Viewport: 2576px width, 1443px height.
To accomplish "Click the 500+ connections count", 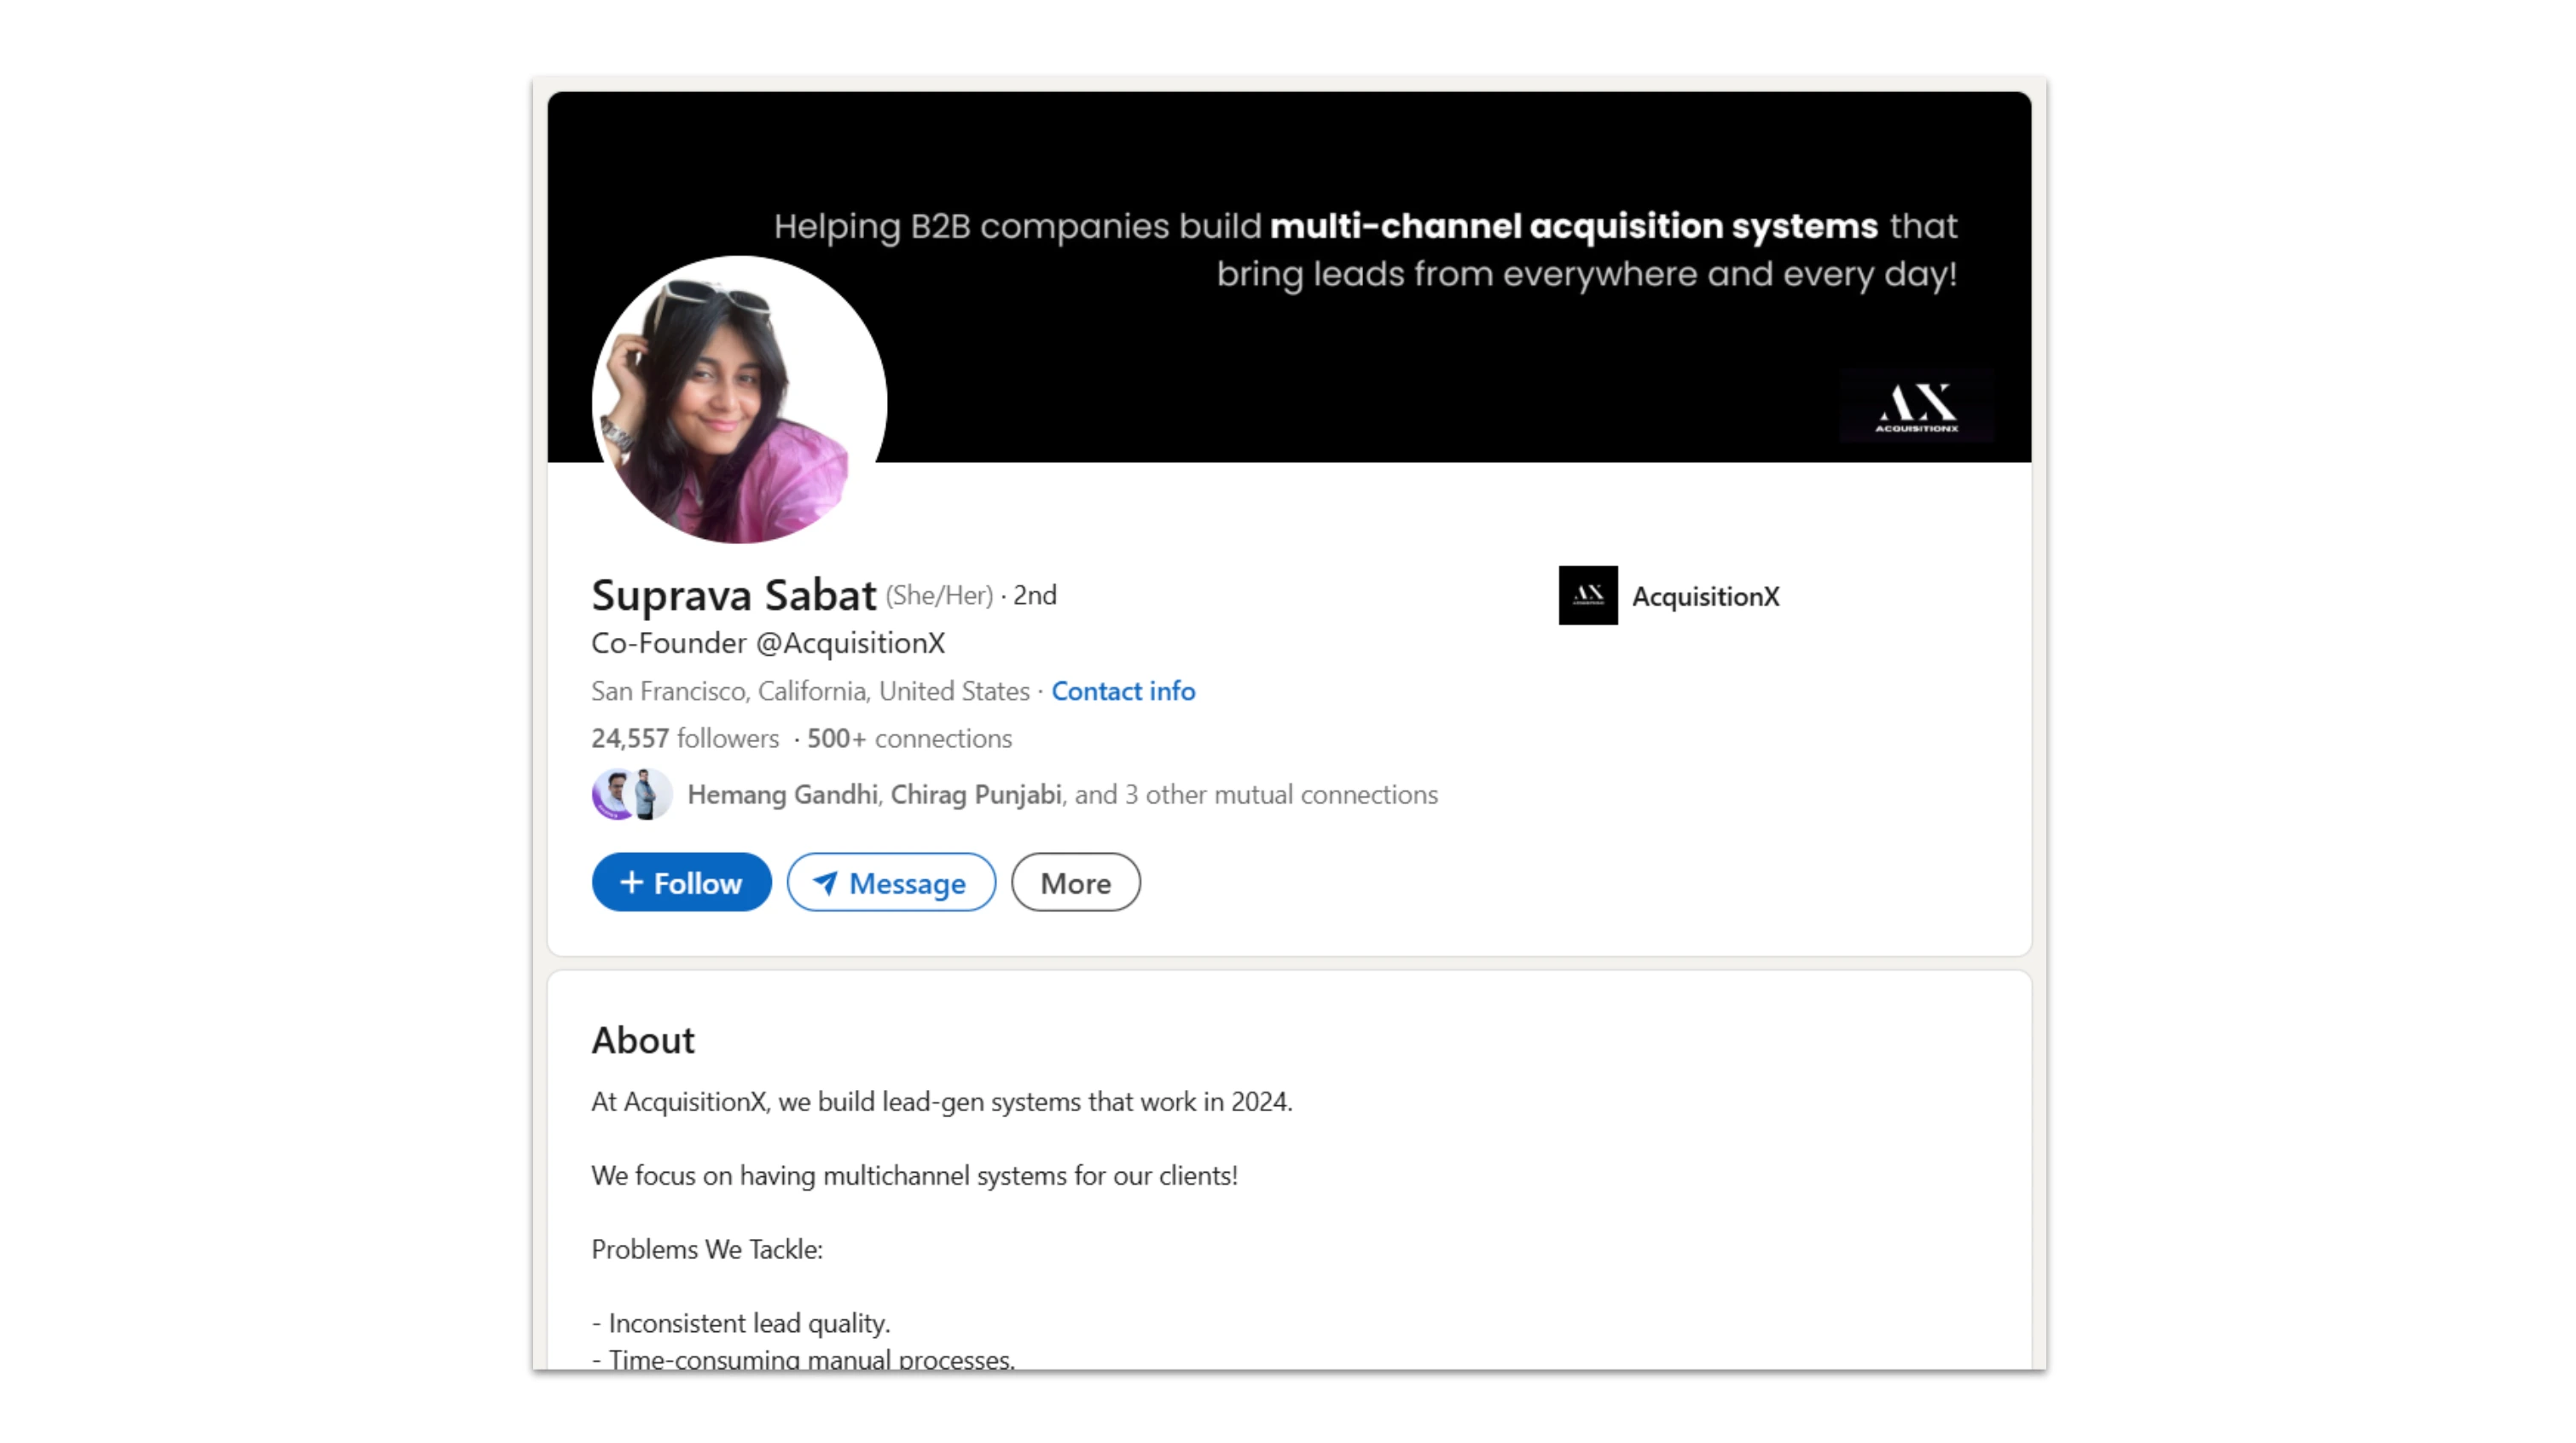I will [x=909, y=739].
